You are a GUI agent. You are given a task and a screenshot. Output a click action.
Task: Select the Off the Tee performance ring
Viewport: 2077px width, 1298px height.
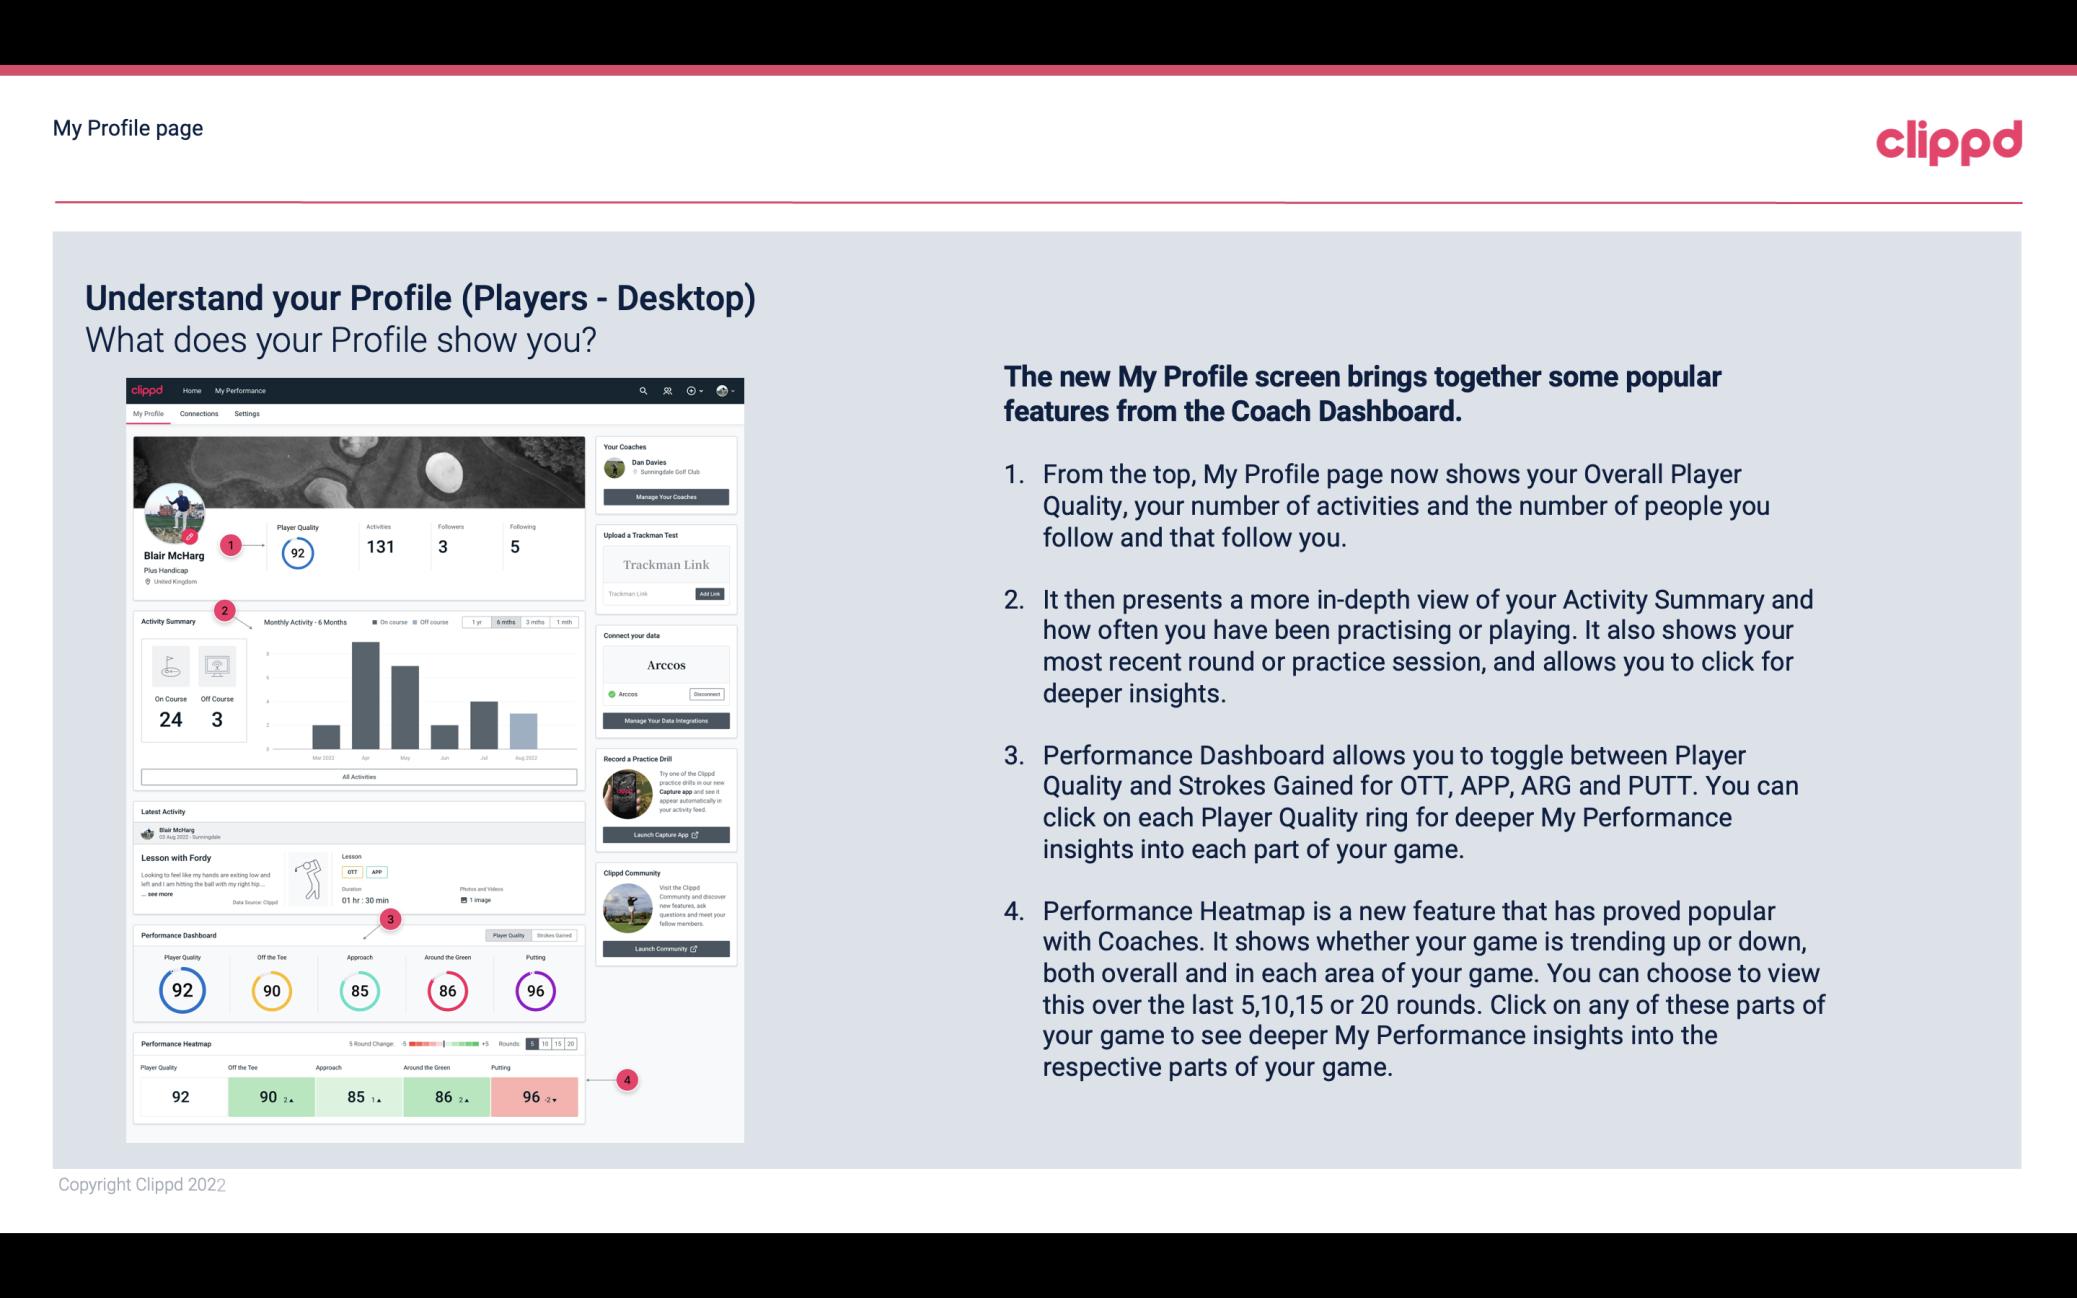click(271, 988)
